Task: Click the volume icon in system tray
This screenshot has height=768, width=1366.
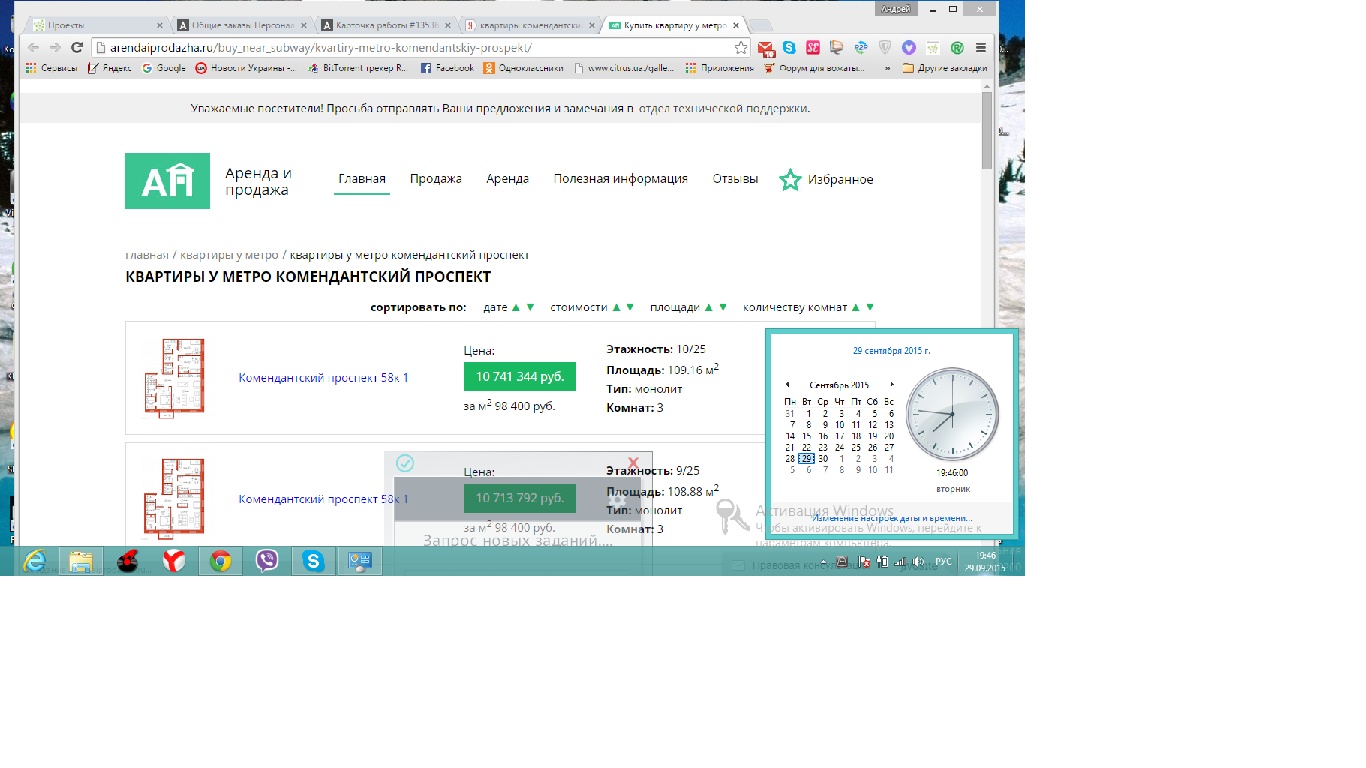Action: [x=917, y=562]
